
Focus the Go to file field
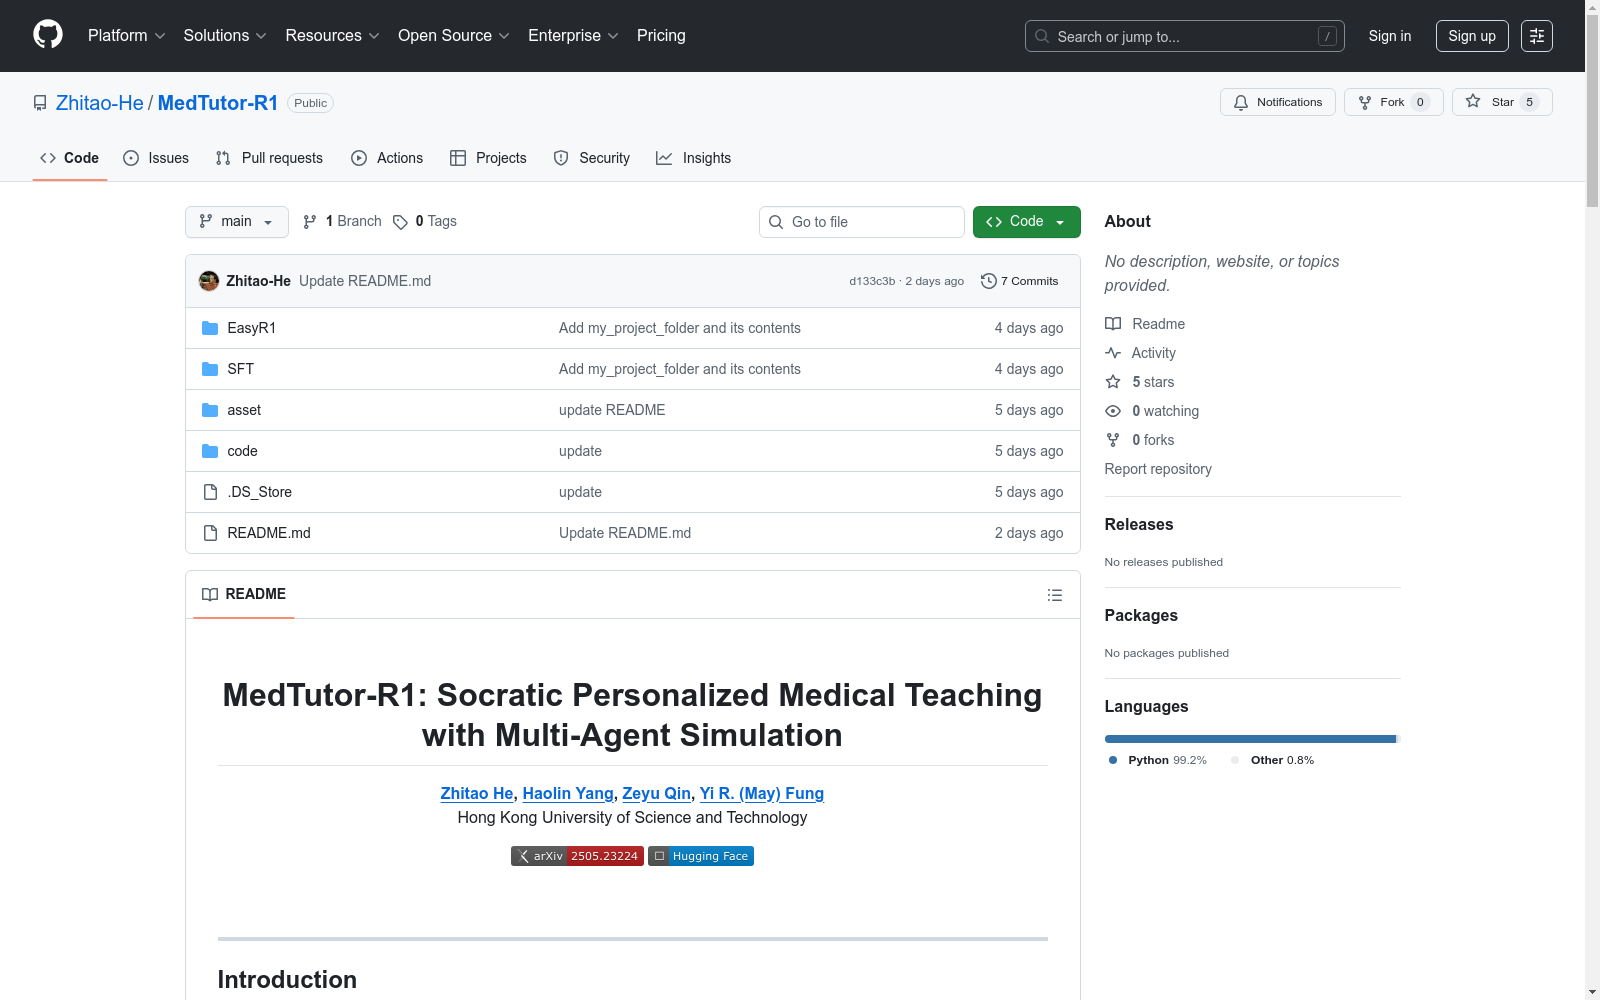coord(862,222)
